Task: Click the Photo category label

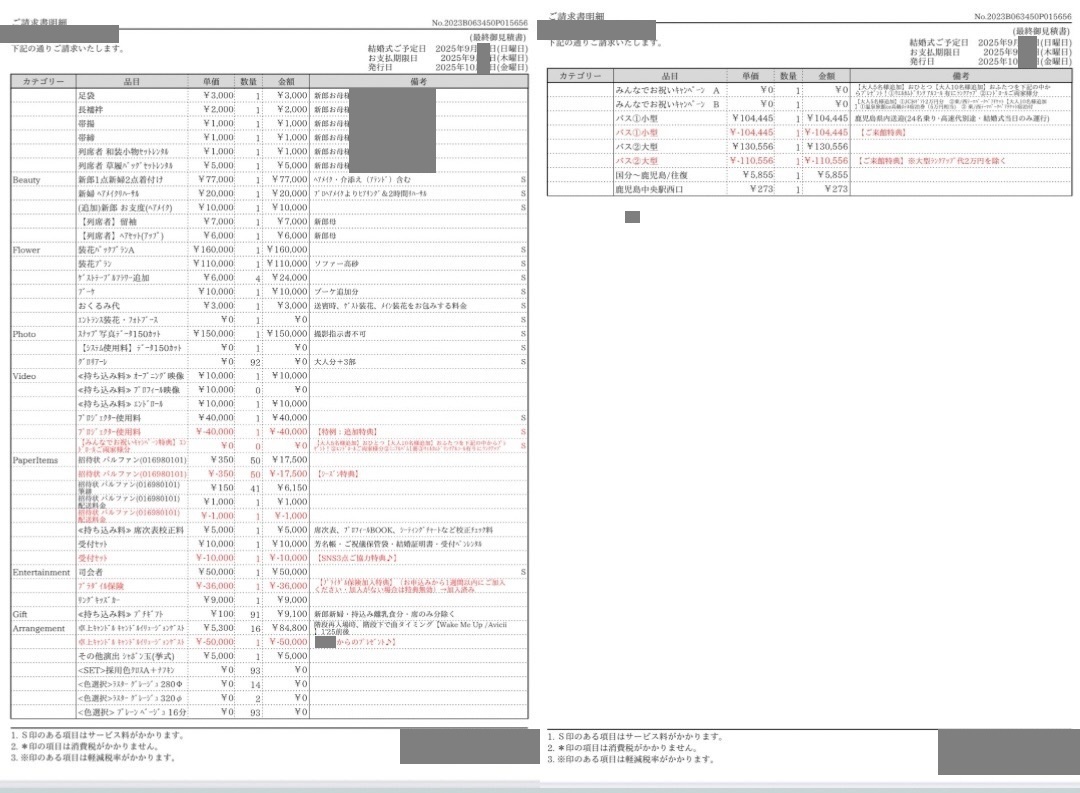Action: pyautogui.click(x=25, y=334)
